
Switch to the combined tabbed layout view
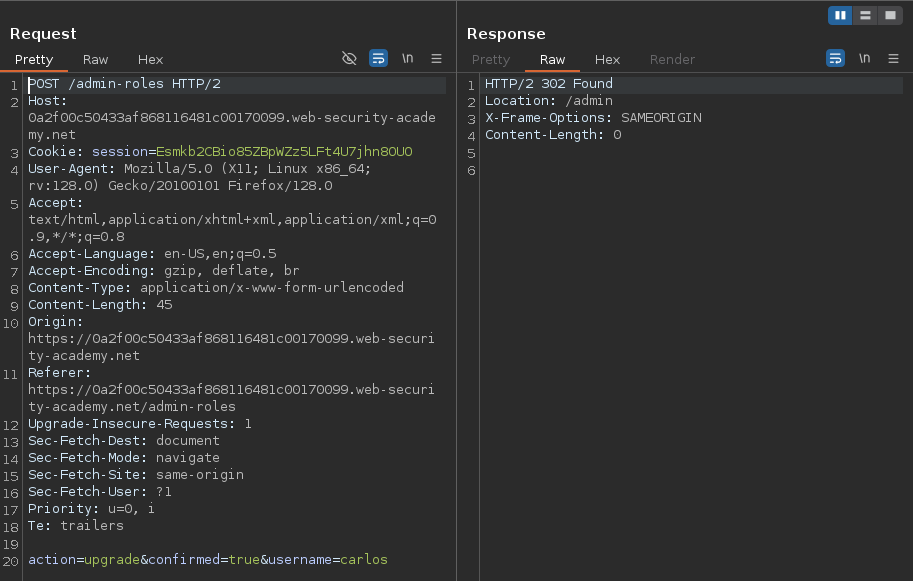tap(888, 15)
